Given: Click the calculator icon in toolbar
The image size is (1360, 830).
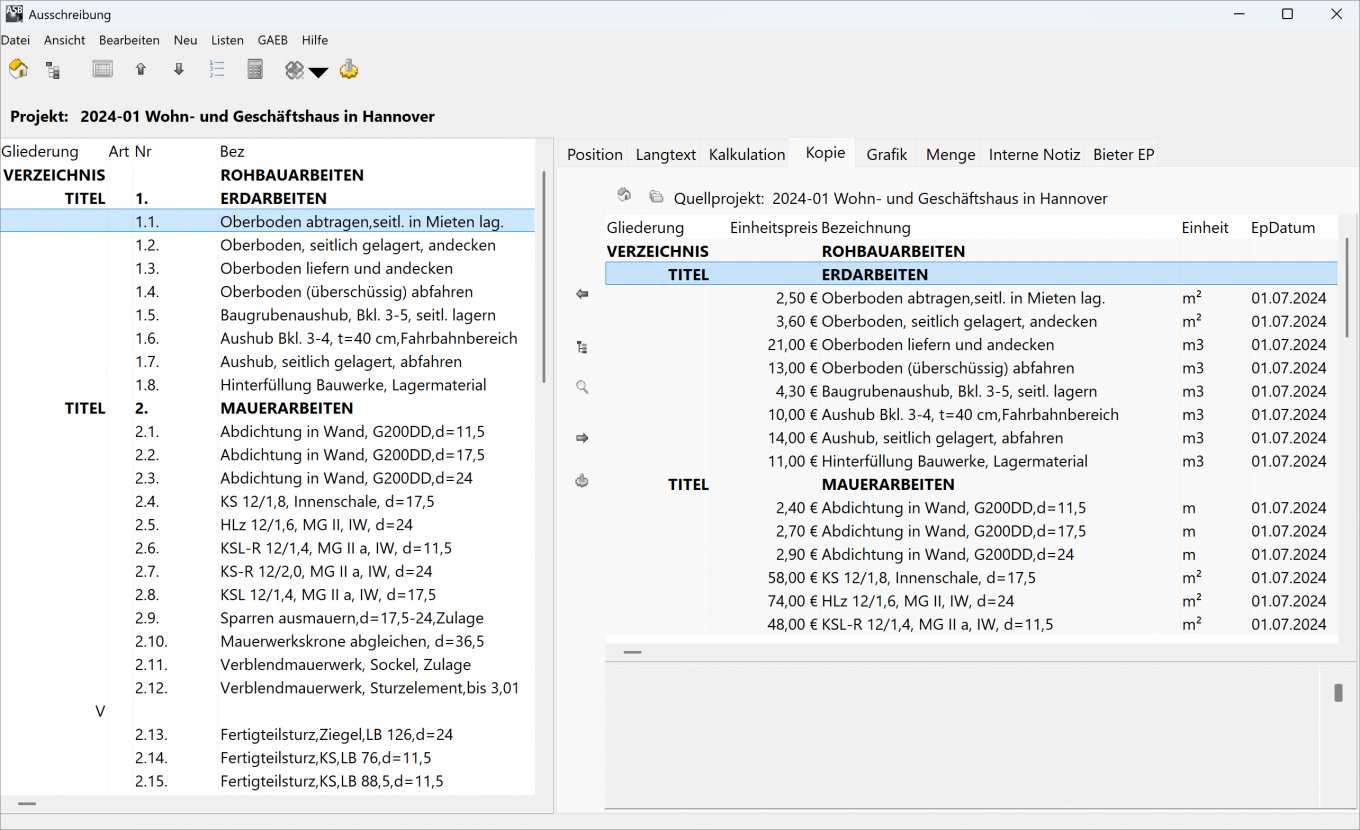Looking at the screenshot, I should [255, 69].
